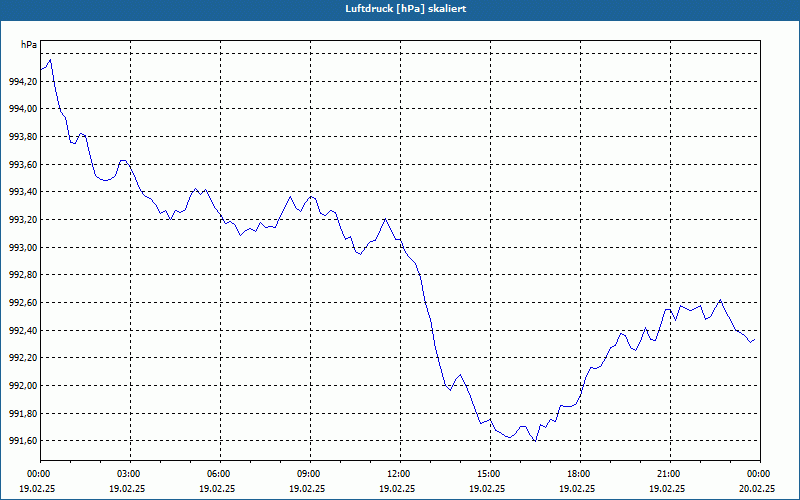Click the 18:00 time axis label
Viewport: 800px width, 500px height.
point(580,474)
